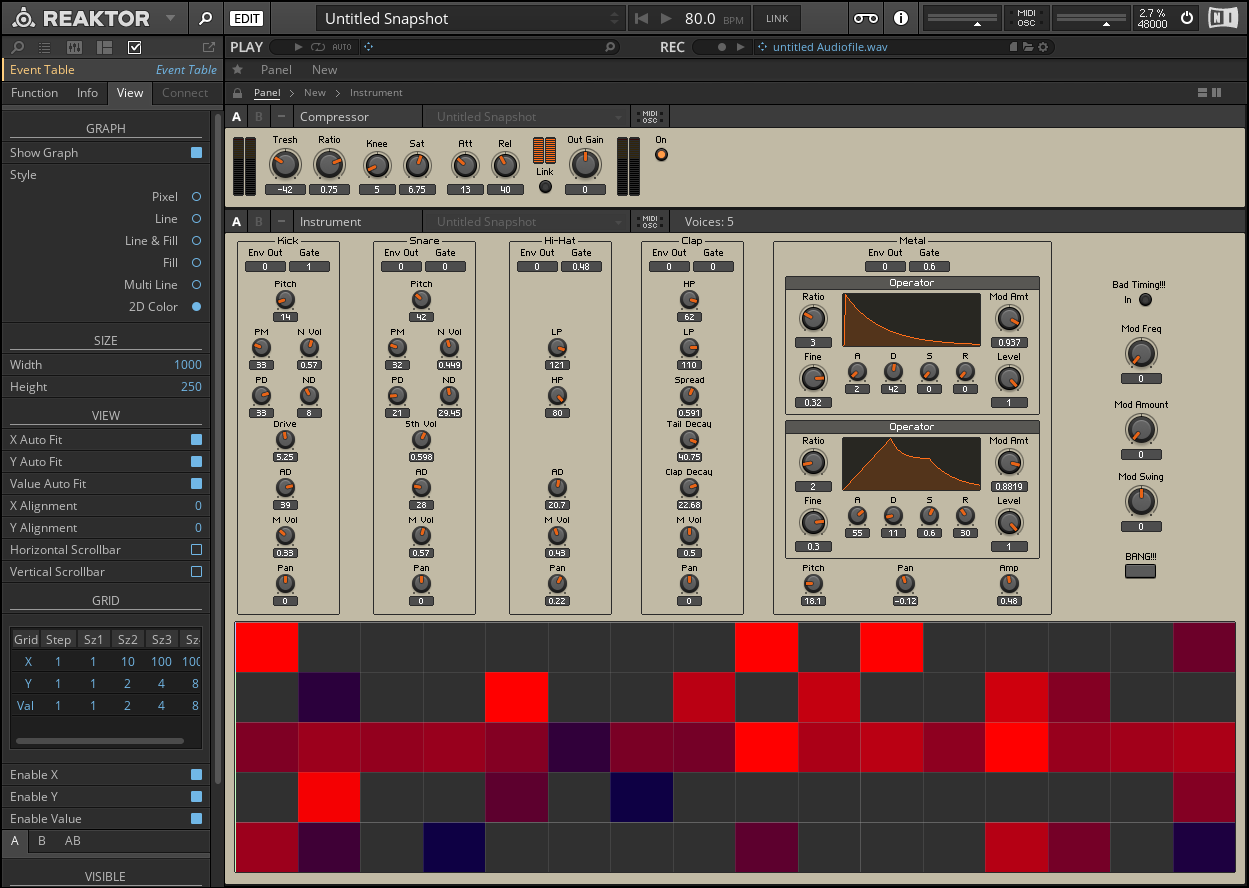
Task: Select the Instrument breadcrumb item
Action: (x=376, y=93)
